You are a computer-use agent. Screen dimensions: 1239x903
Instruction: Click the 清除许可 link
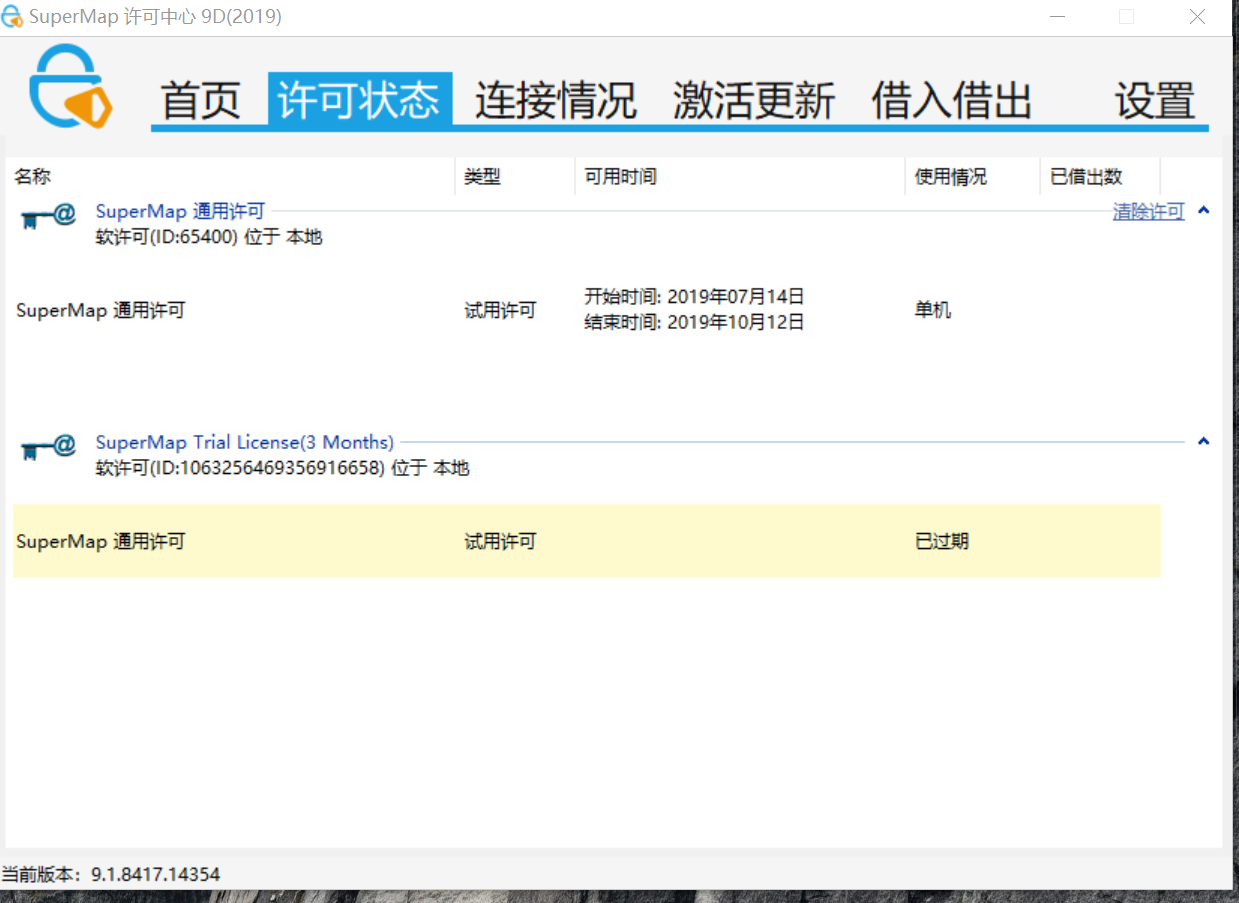1148,211
